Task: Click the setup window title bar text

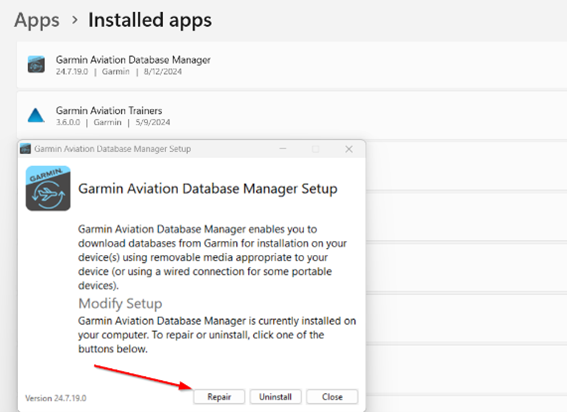Action: click(112, 149)
